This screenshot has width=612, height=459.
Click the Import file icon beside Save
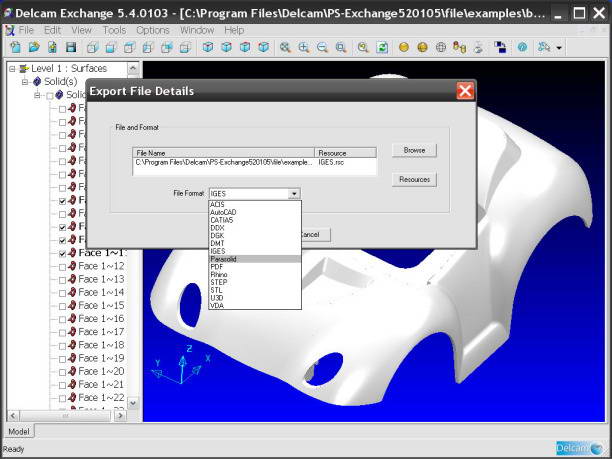click(x=52, y=47)
